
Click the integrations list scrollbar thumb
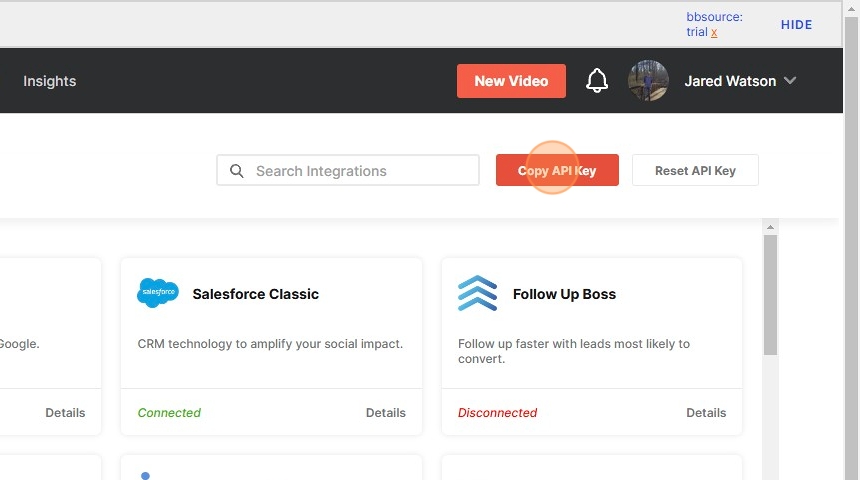tap(770, 295)
